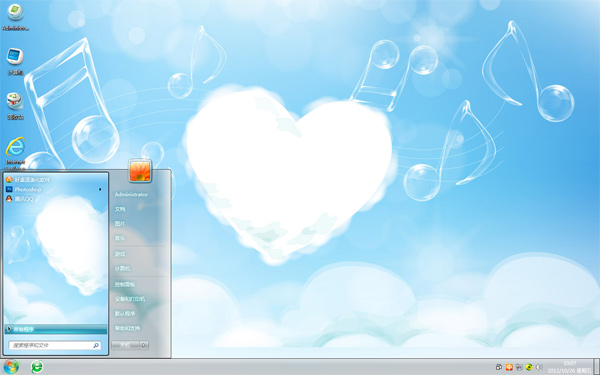This screenshot has height=375, width=600.
Task: Open 文档 (Documents) in Start menu
Action: 120,209
